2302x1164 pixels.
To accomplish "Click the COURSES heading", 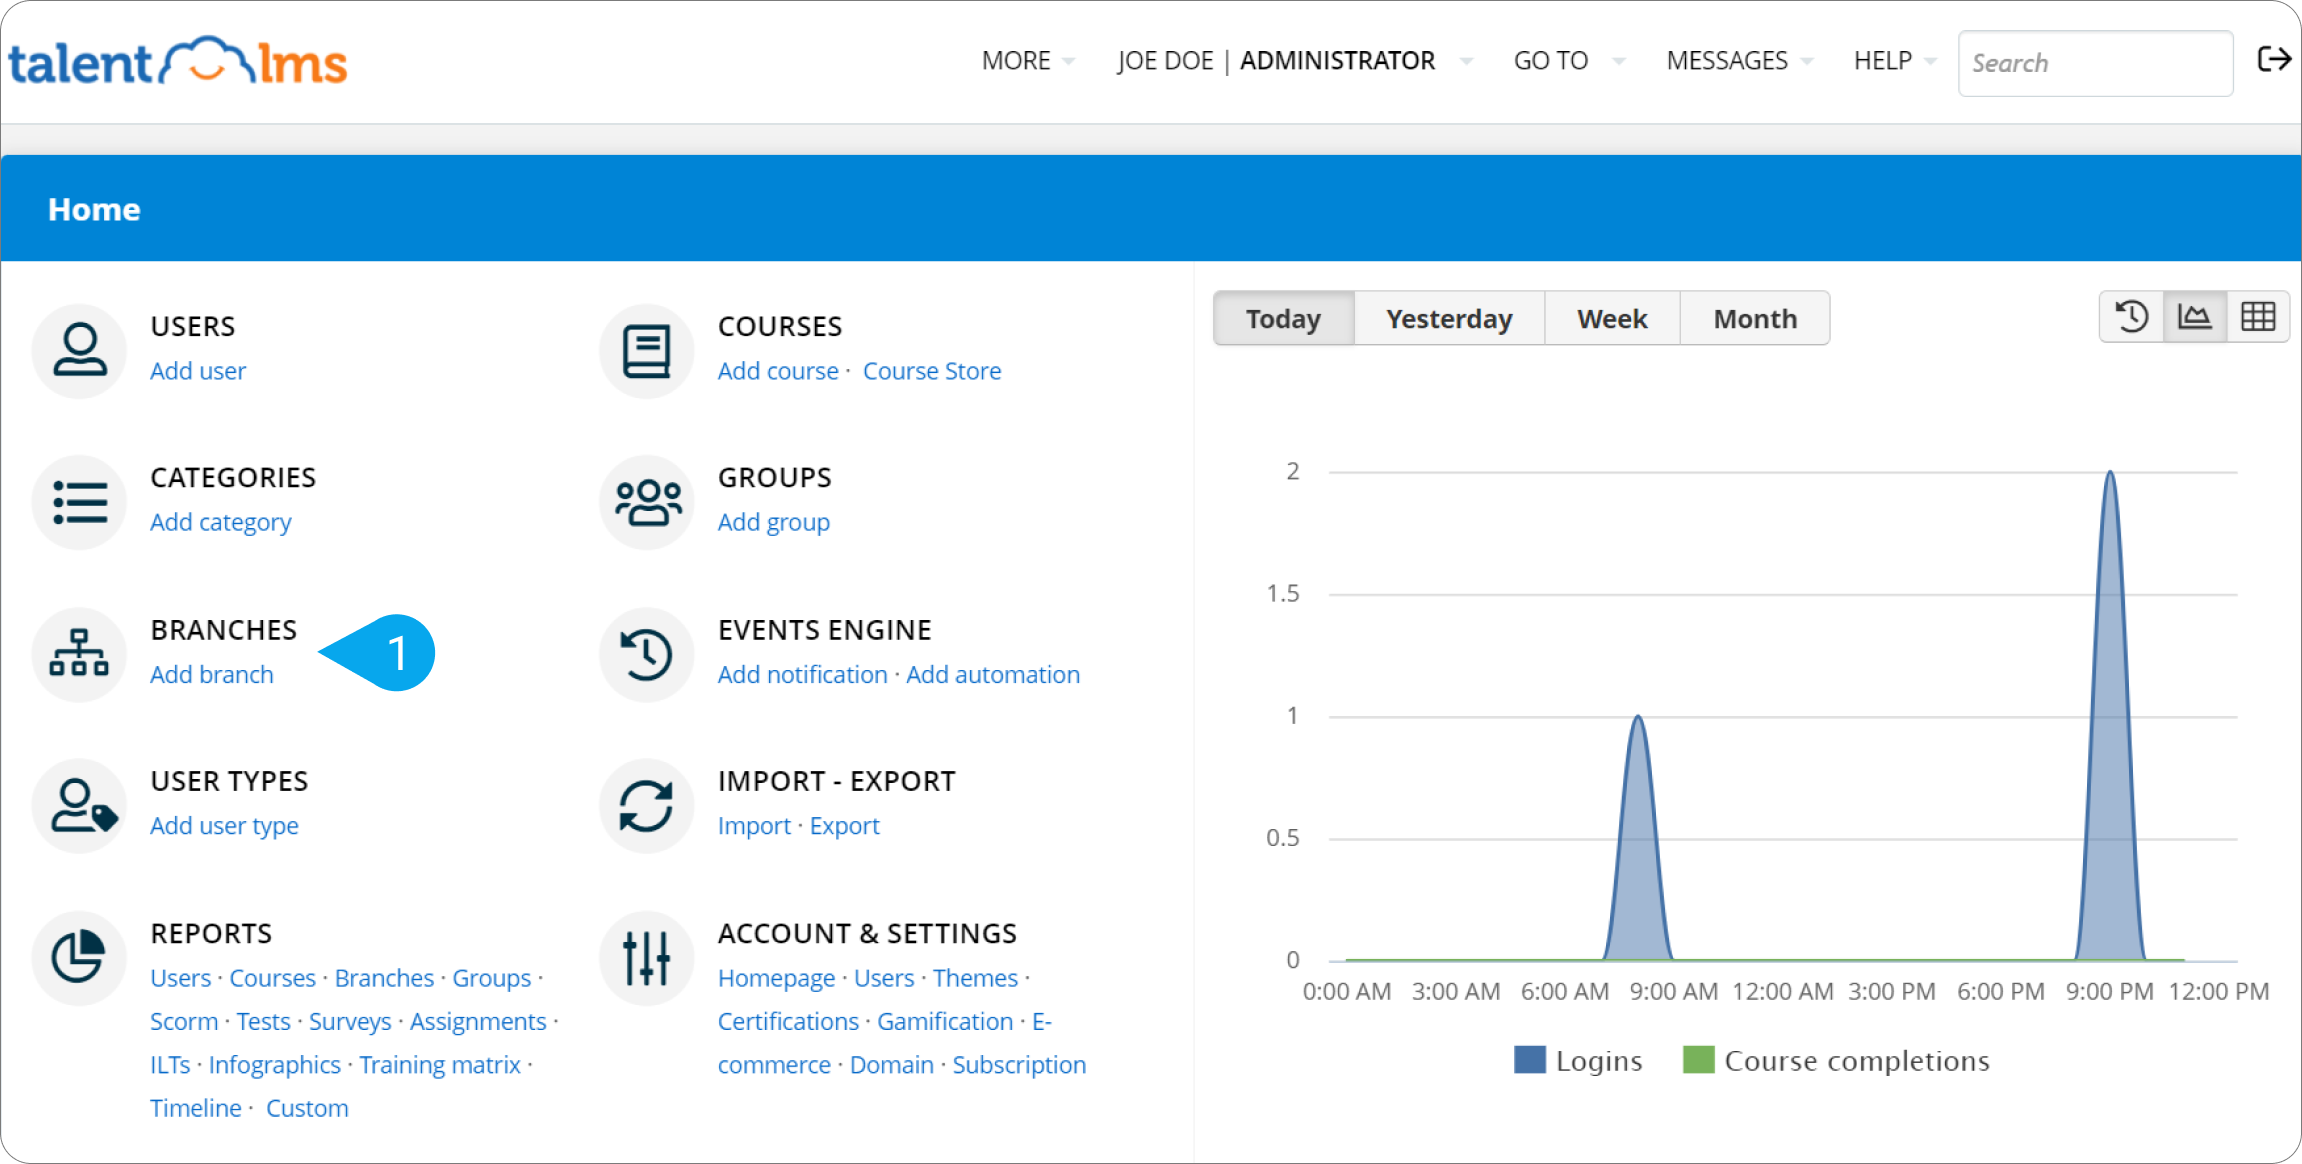I will tap(780, 327).
